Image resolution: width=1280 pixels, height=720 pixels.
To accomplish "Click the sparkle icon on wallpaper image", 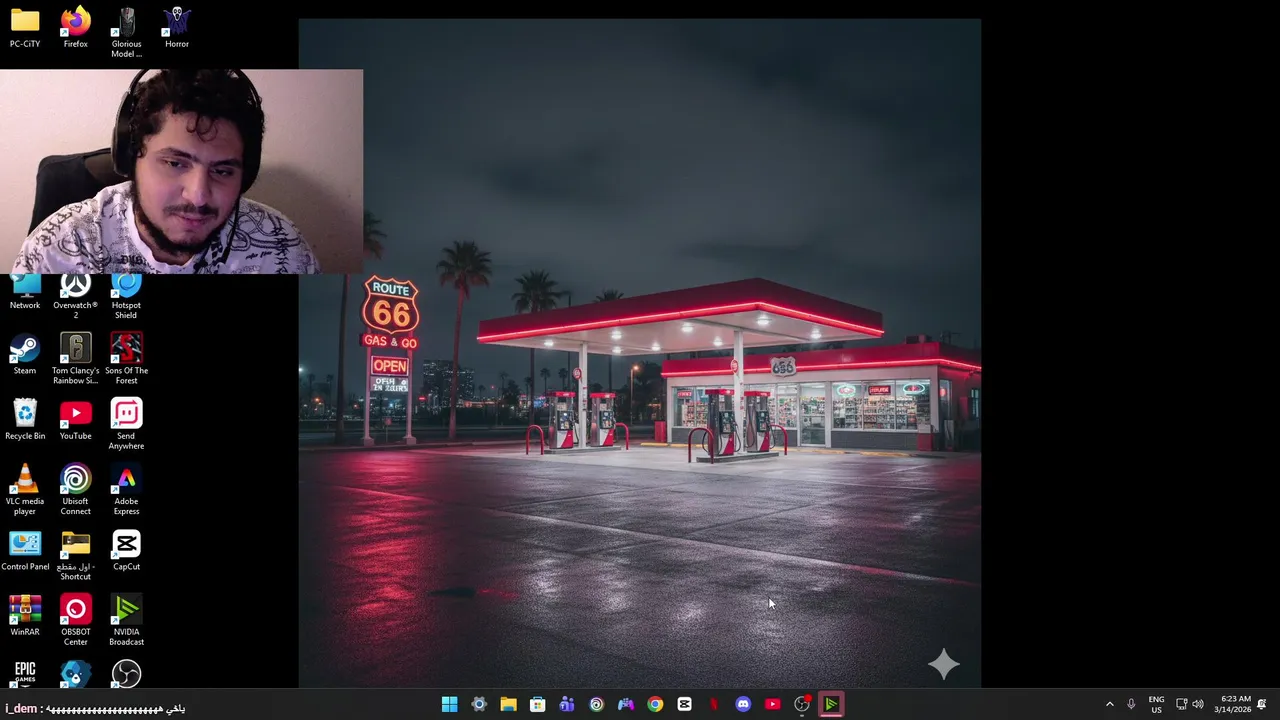I will click(x=944, y=664).
